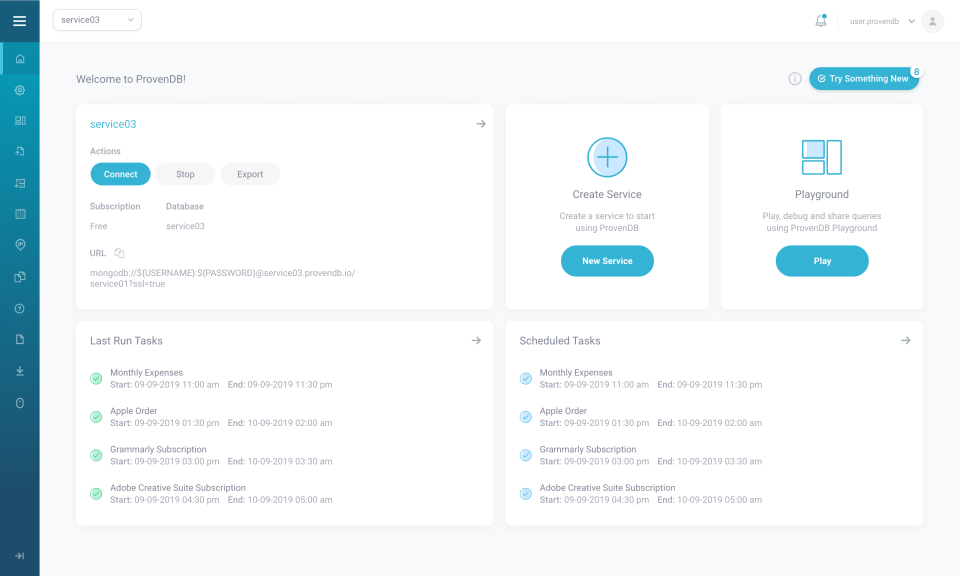Toggle the hamburger menu at top left
This screenshot has height=576, width=960.
(20, 21)
